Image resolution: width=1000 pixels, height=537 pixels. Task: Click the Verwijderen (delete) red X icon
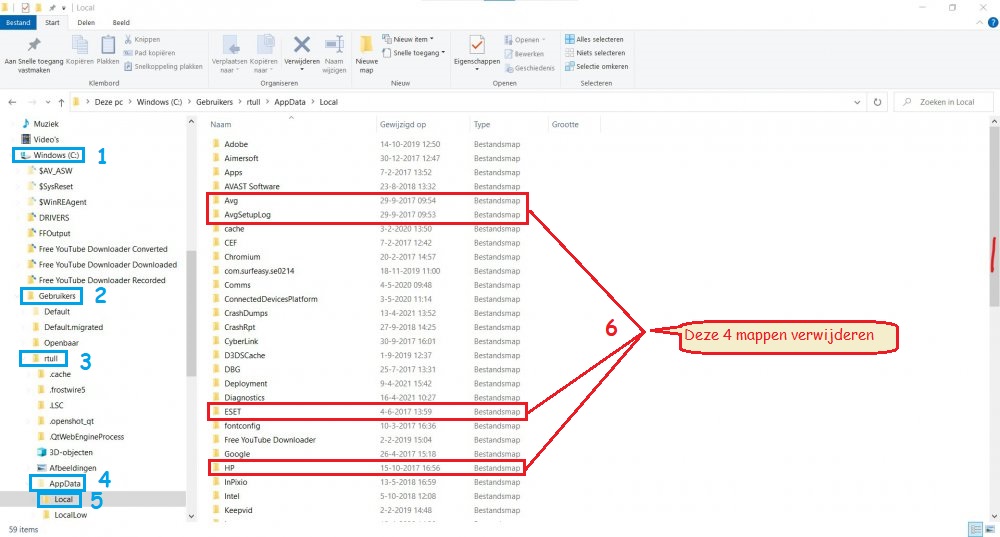(x=301, y=44)
